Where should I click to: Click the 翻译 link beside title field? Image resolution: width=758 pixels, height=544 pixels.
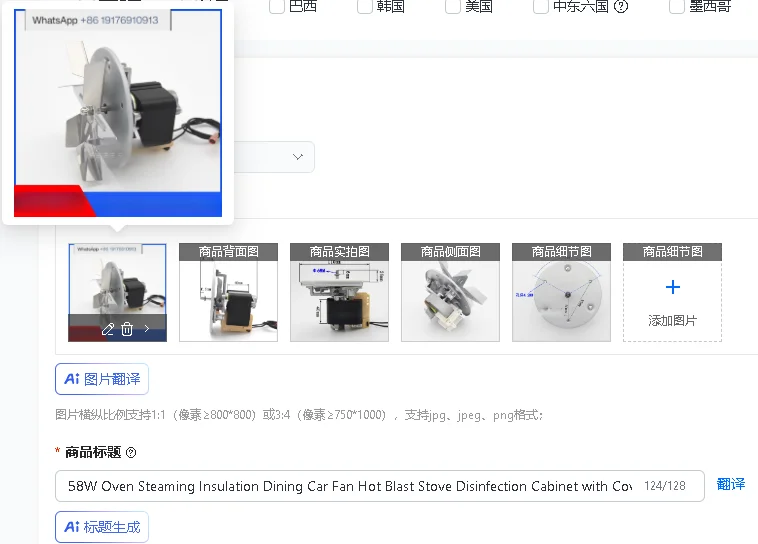click(x=730, y=484)
